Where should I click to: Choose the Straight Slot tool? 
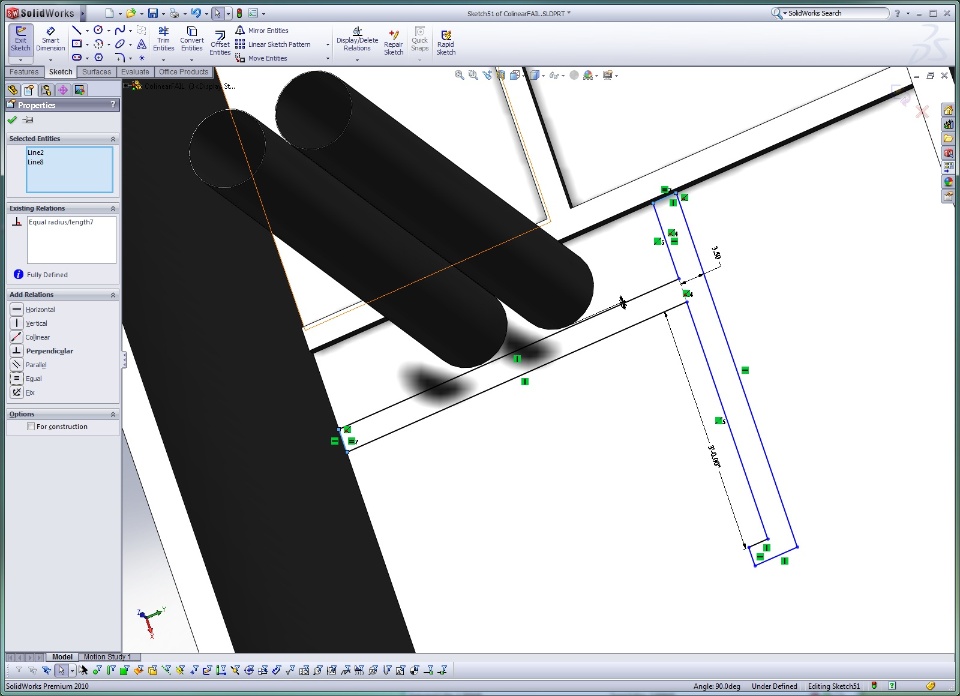pyautogui.click(x=77, y=58)
